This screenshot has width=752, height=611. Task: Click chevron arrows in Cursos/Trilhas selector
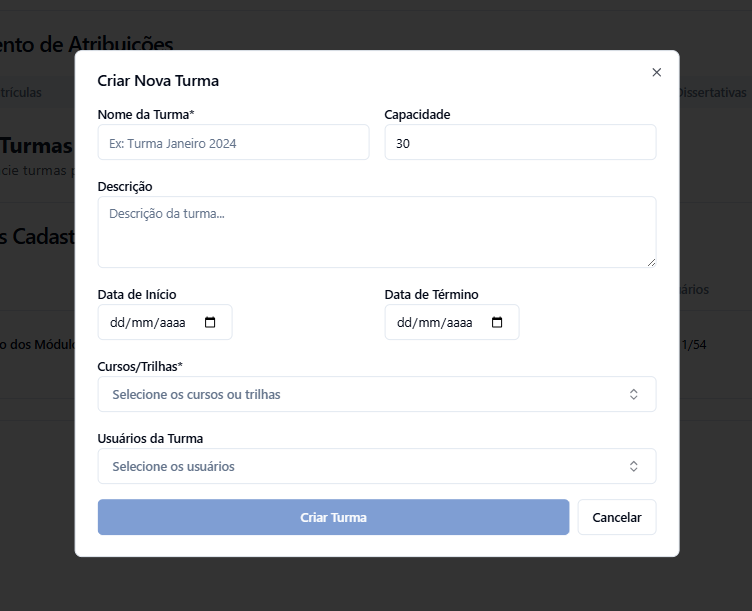click(x=633, y=394)
